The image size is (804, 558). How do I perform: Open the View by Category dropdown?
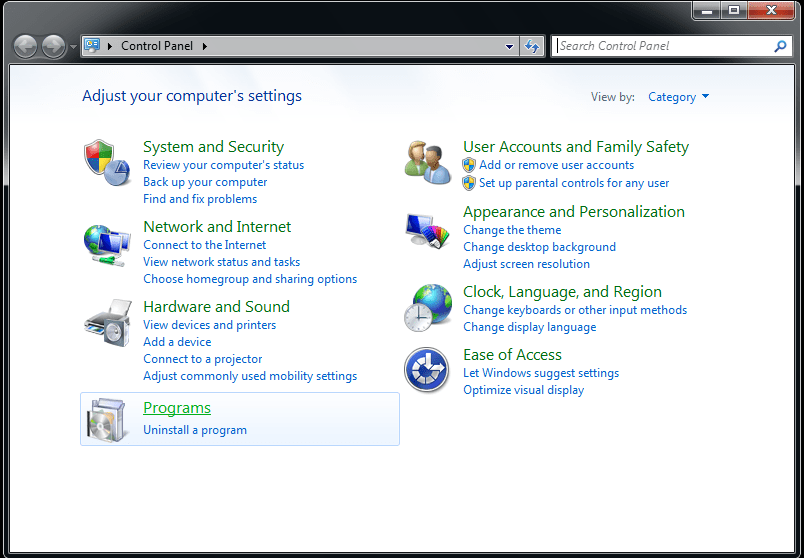(678, 97)
